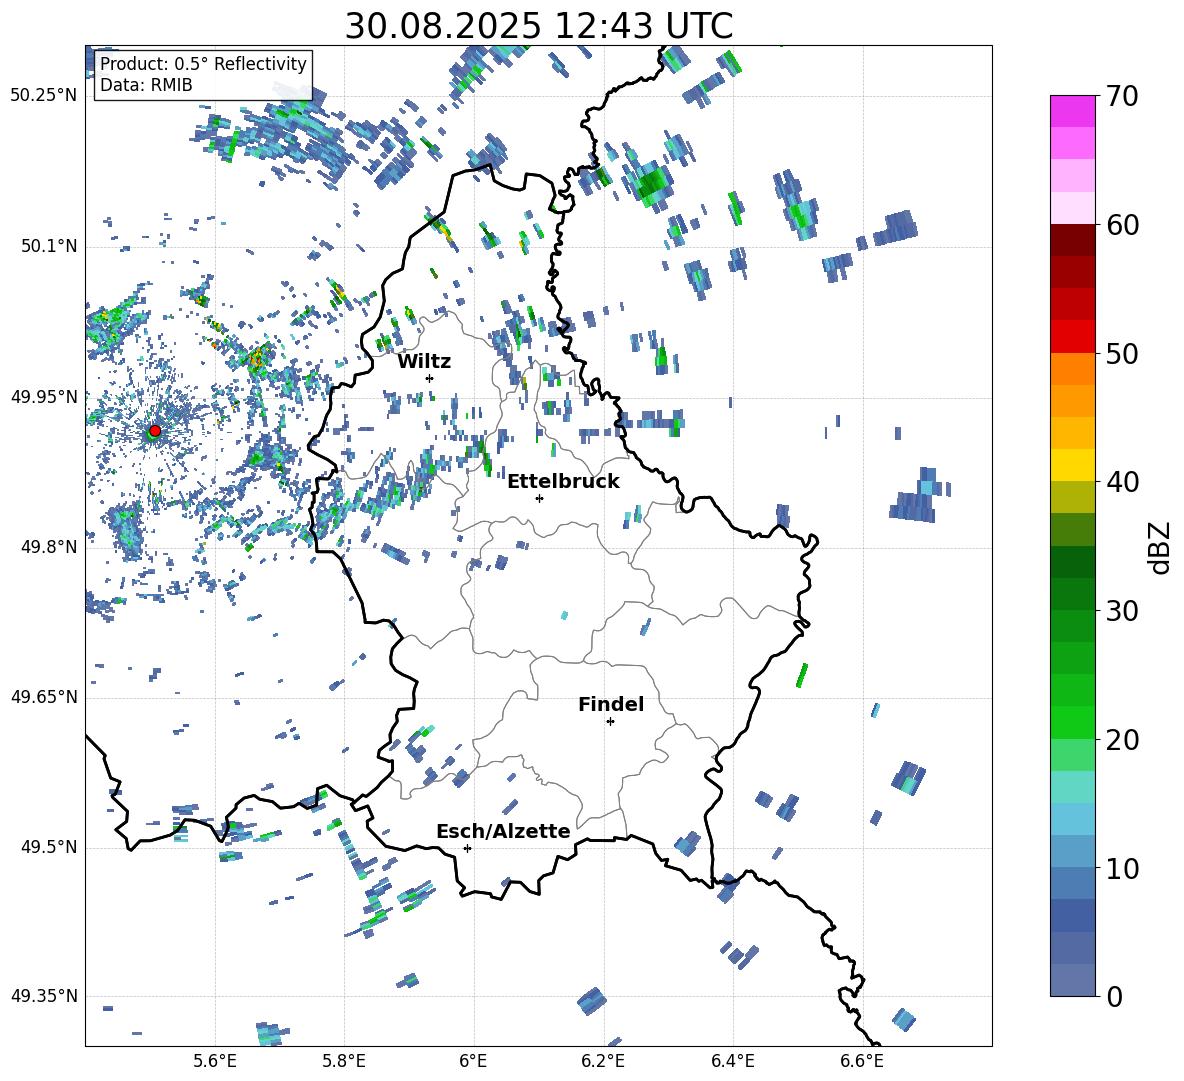This screenshot has height=1081, width=1184.
Task: Click the 6°E longitude label
Action: point(473,1061)
